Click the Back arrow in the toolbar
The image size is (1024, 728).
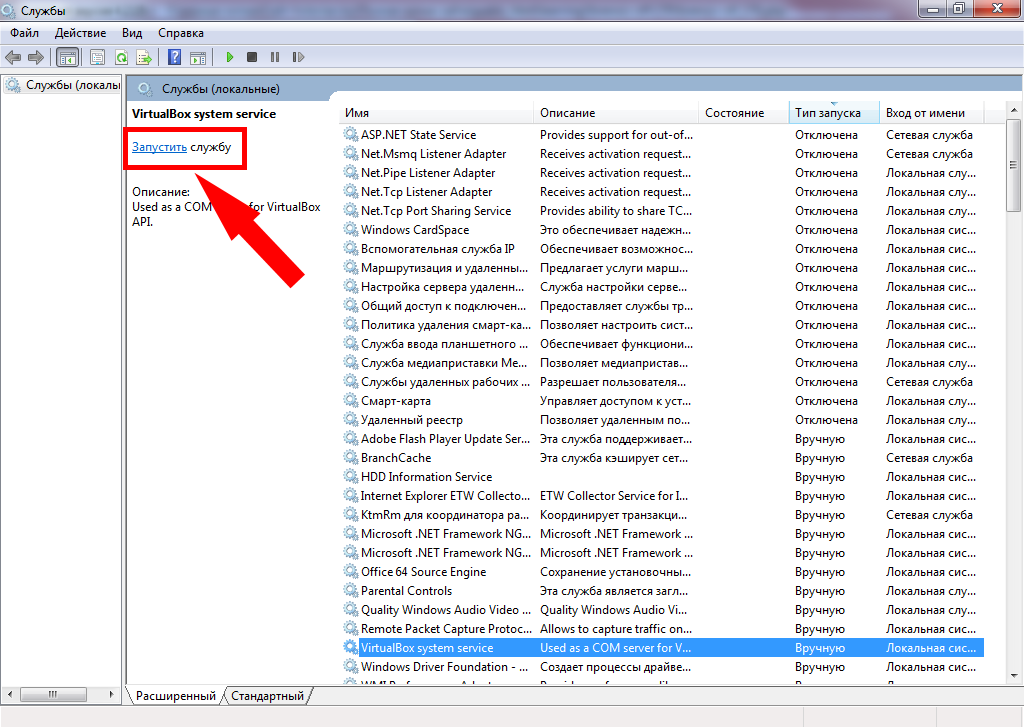pyautogui.click(x=13, y=58)
